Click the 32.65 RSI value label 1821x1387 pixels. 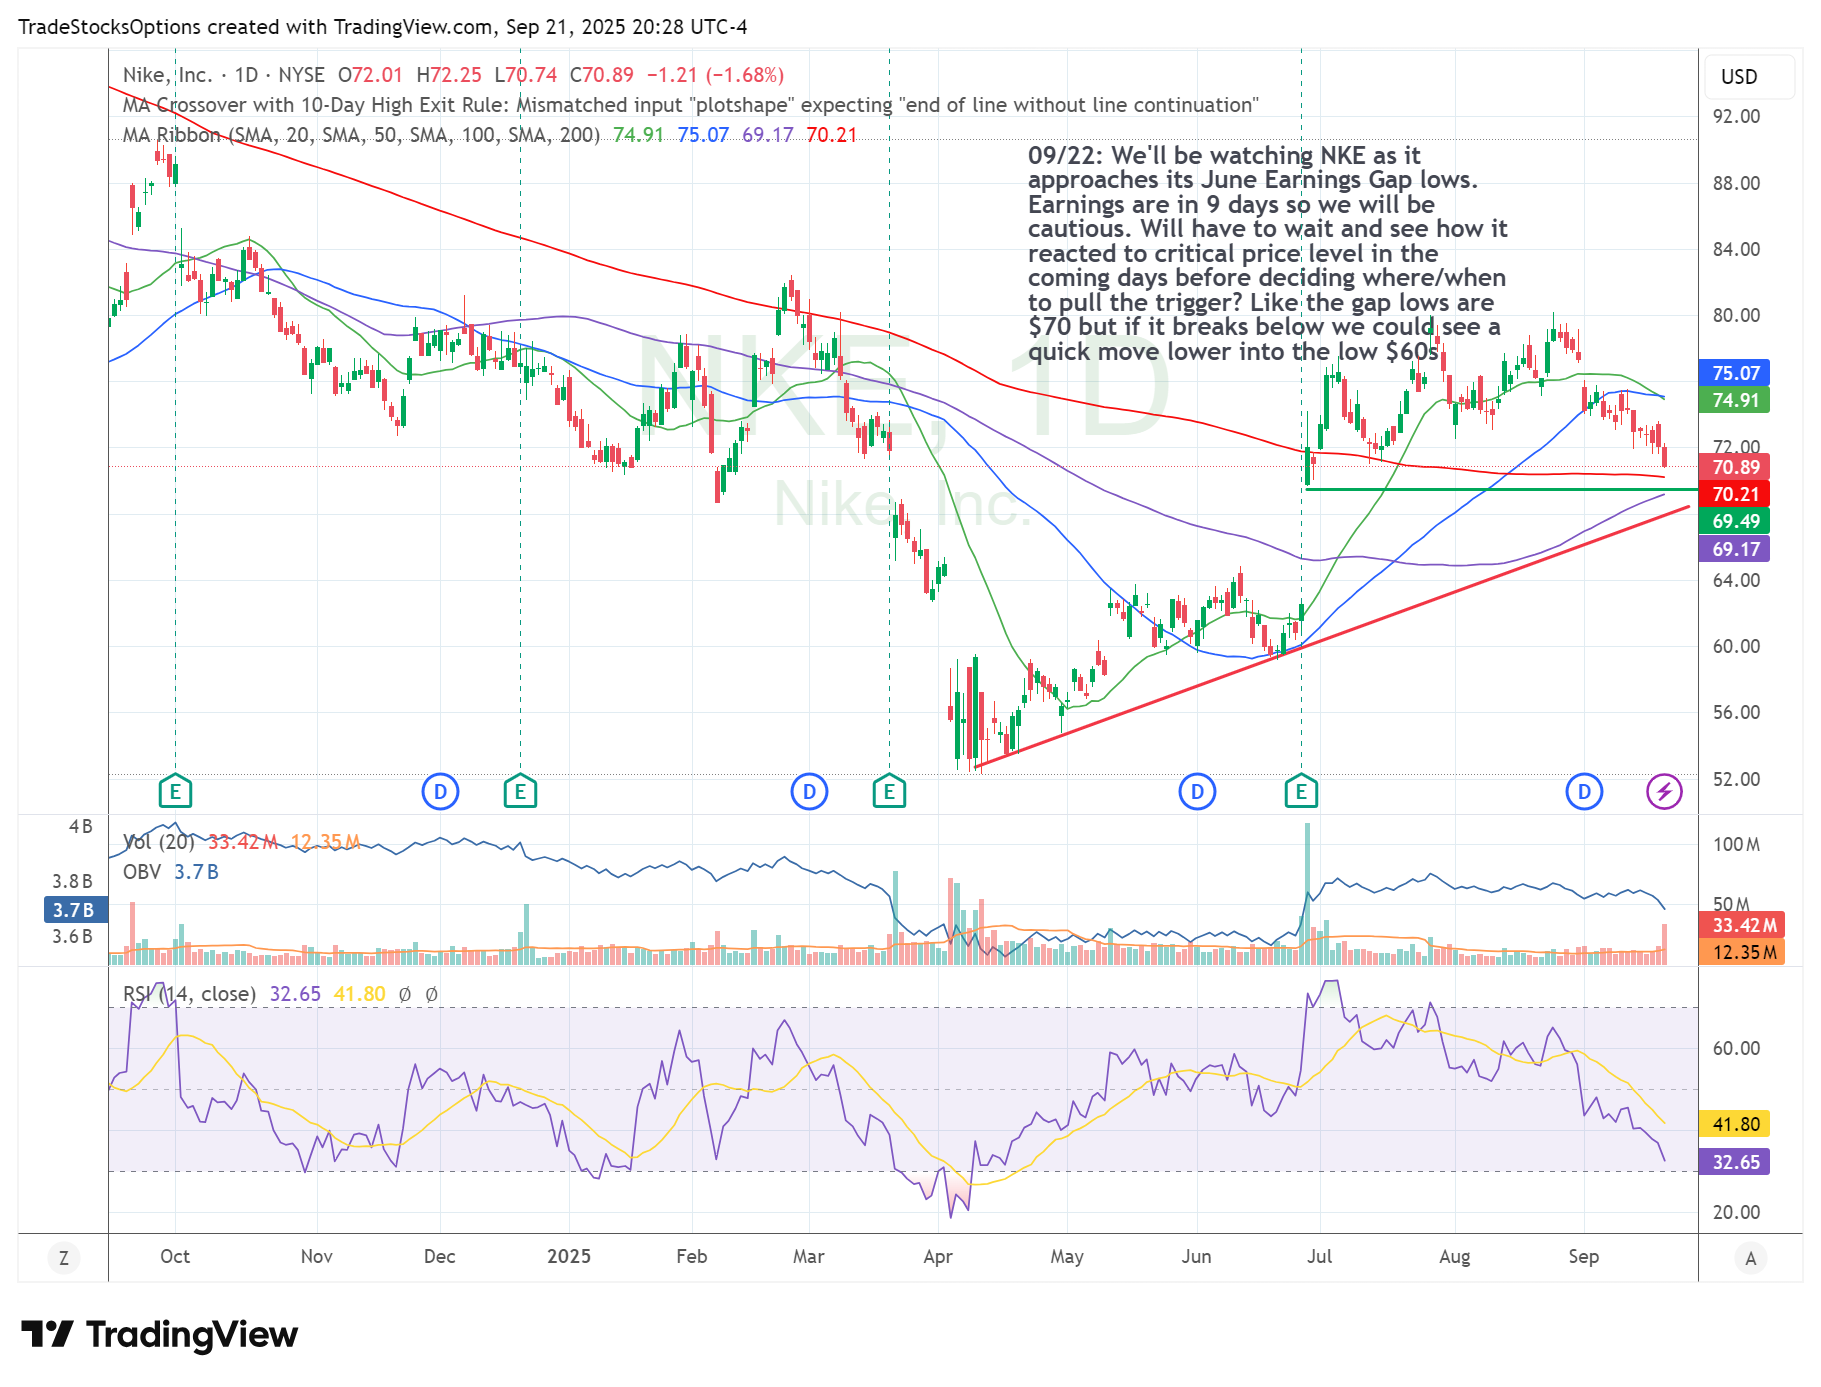pyautogui.click(x=1735, y=1162)
